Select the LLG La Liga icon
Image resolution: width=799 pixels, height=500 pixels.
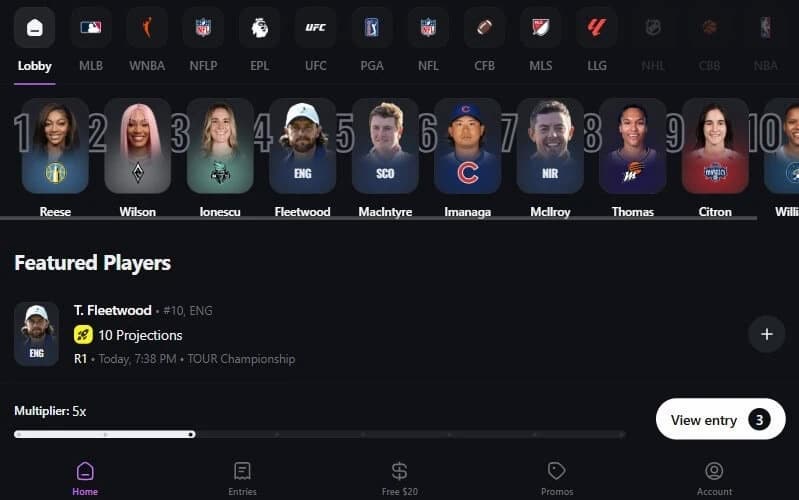pos(597,28)
